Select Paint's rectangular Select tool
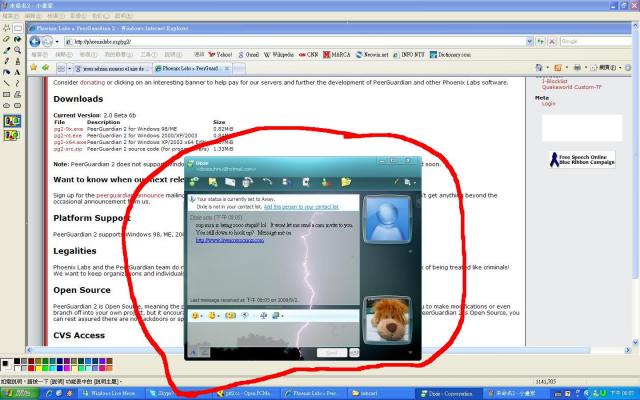 (x=18, y=28)
